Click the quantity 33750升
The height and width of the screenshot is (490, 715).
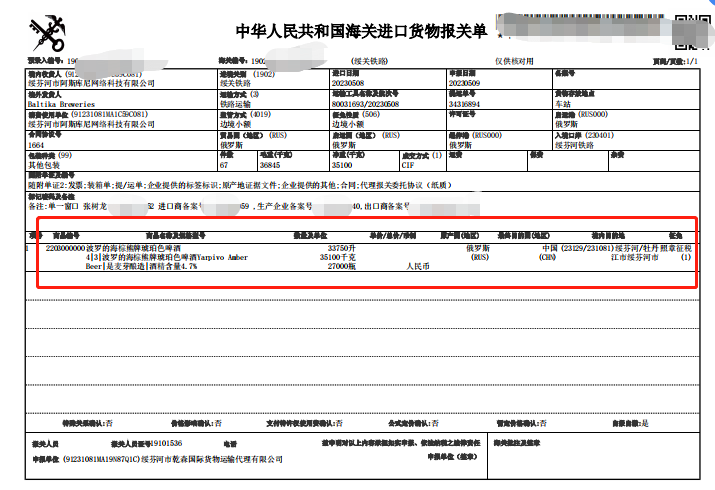342,248
